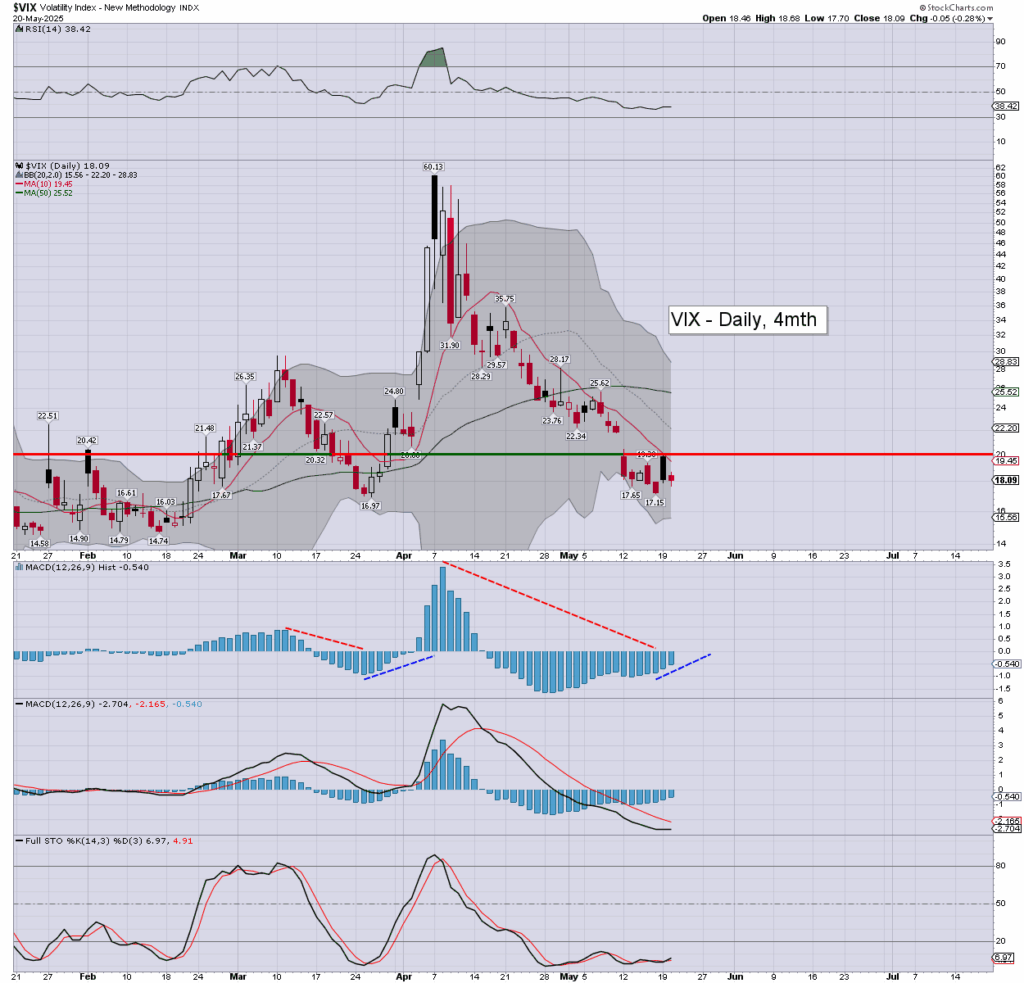Click the 38.42 RSI value axis tag
The height and width of the screenshot is (983, 1024).
pyautogui.click(x=1003, y=106)
